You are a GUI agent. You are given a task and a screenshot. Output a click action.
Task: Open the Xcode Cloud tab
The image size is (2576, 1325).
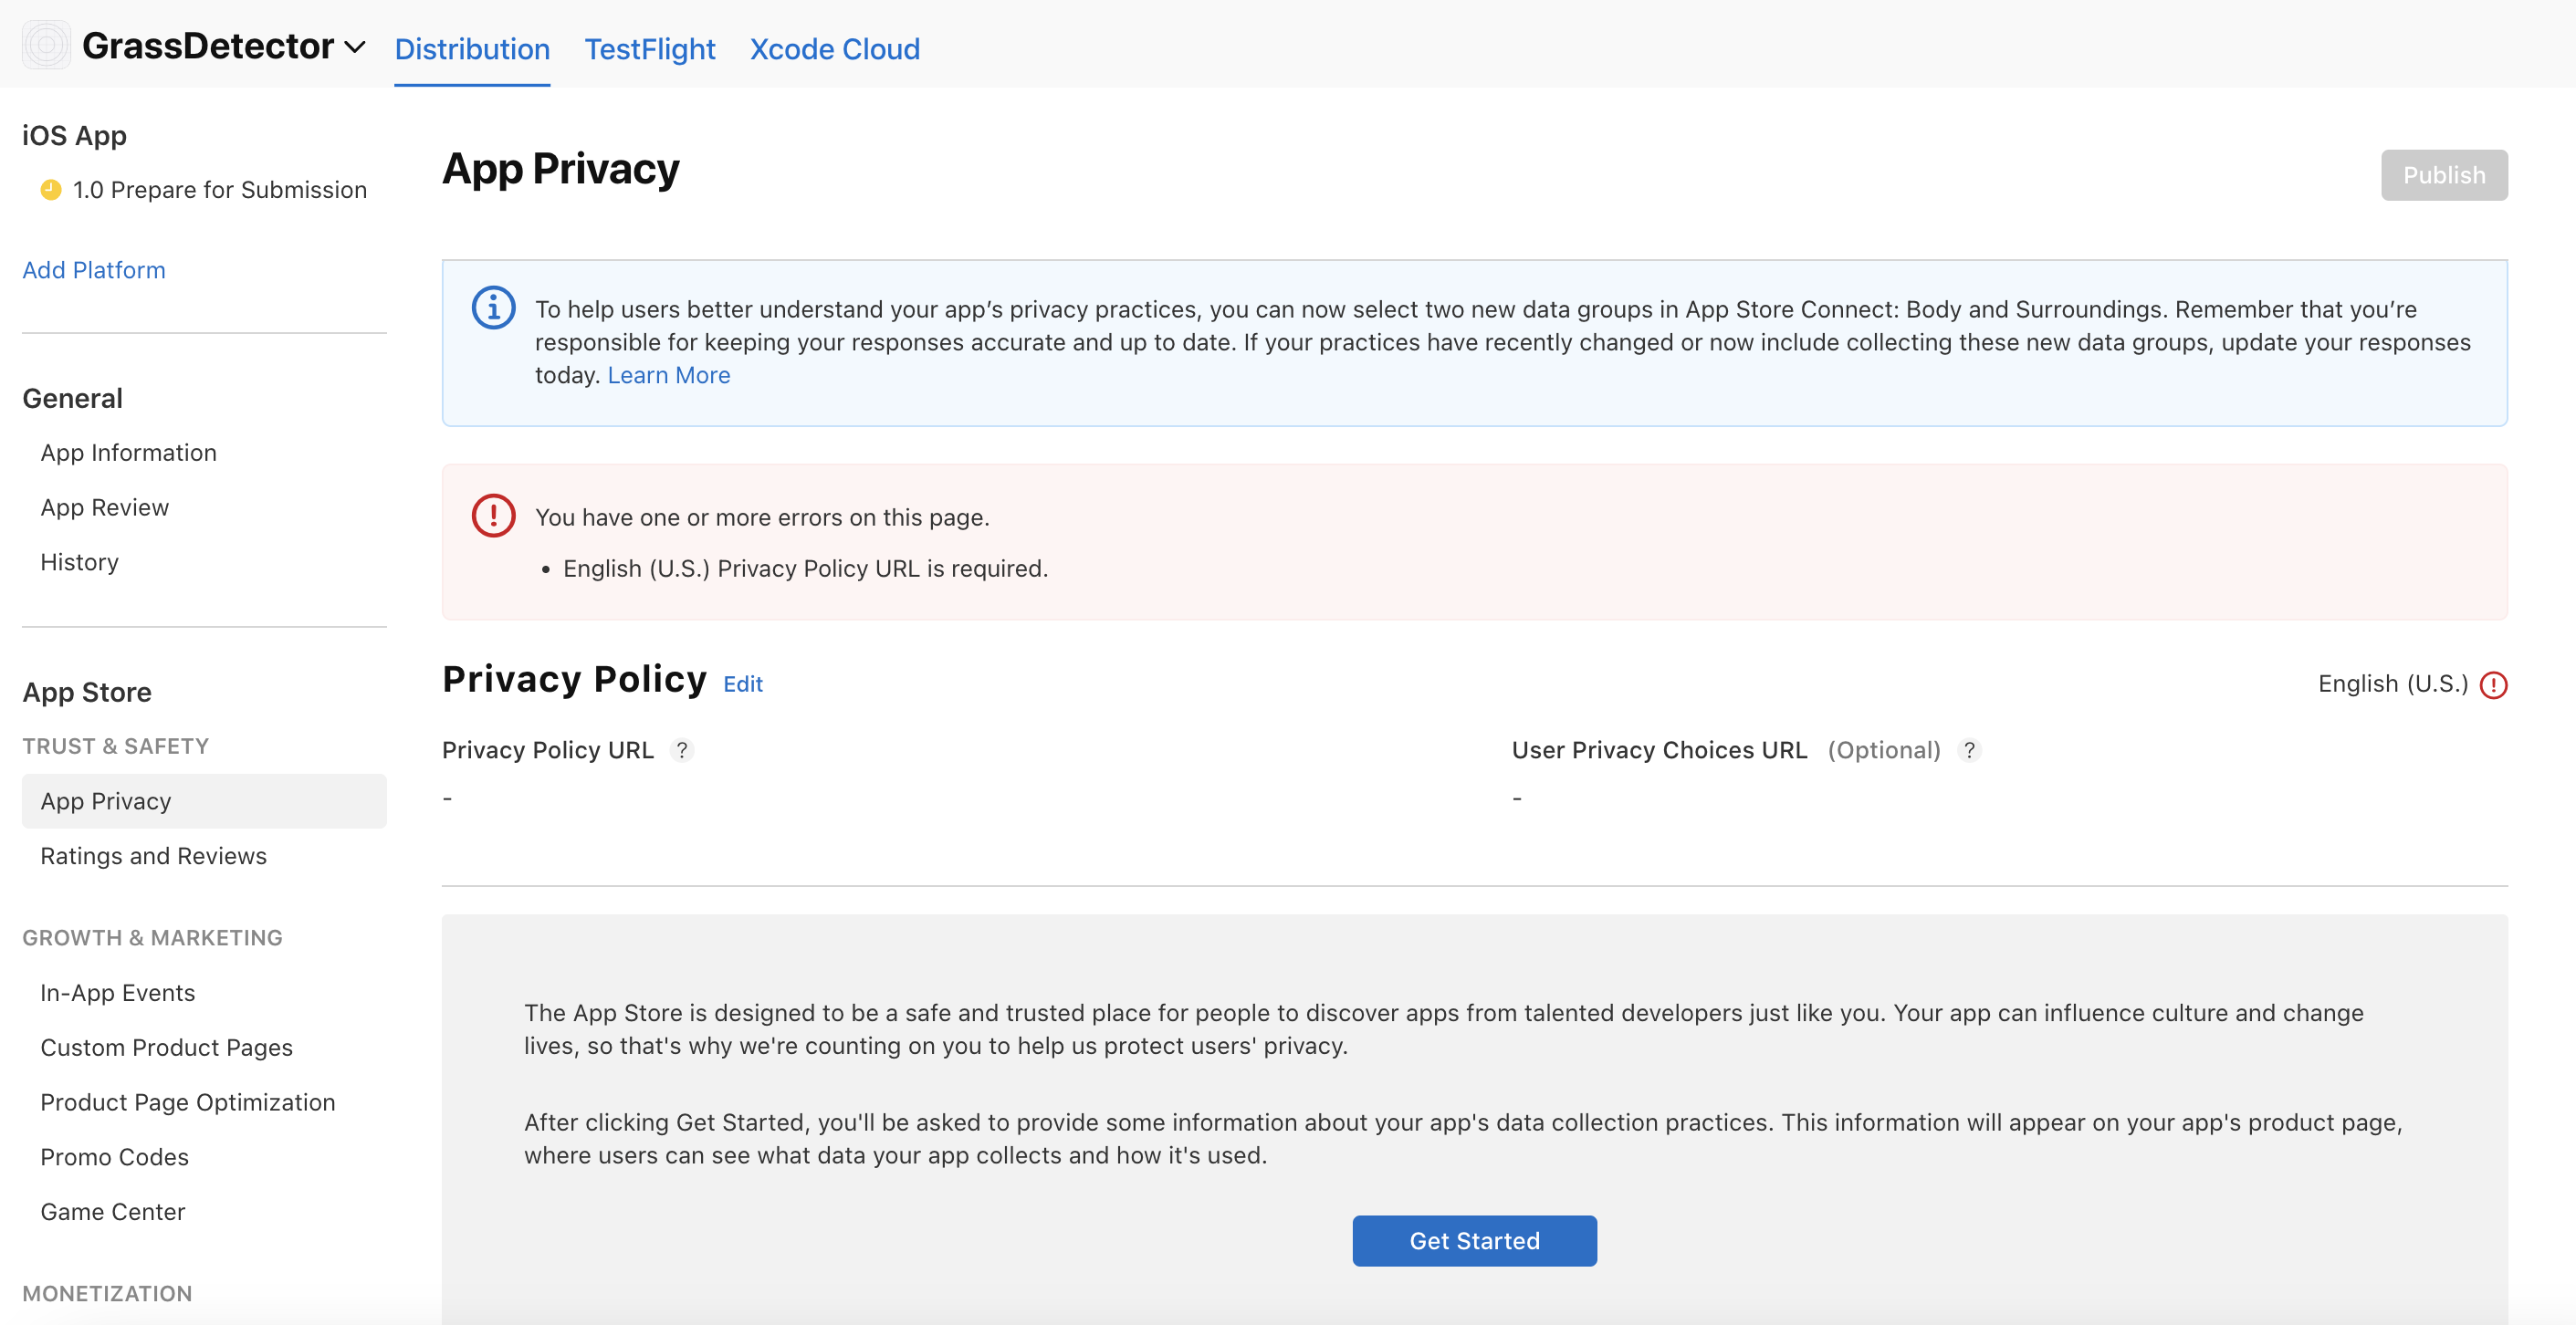[834, 48]
